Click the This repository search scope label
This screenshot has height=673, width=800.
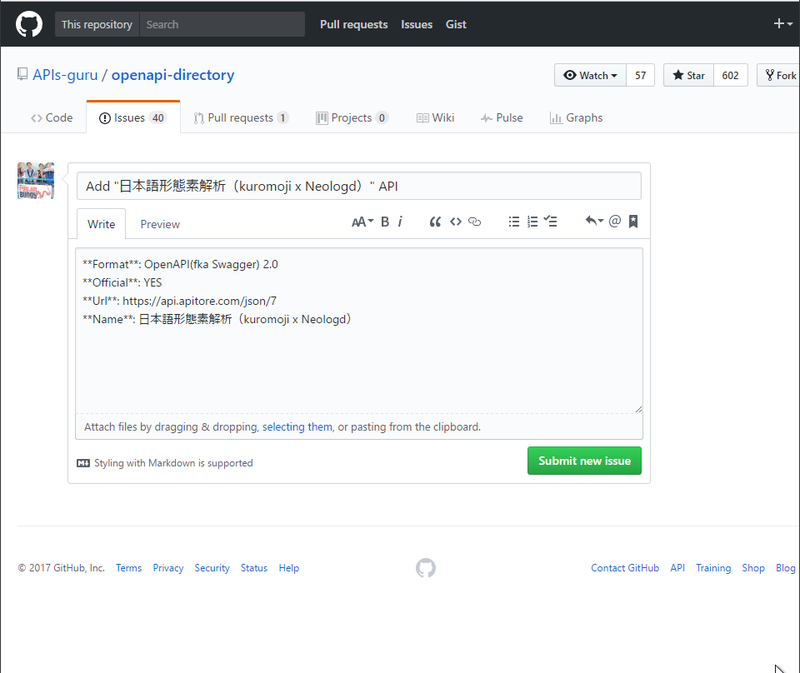(x=97, y=24)
